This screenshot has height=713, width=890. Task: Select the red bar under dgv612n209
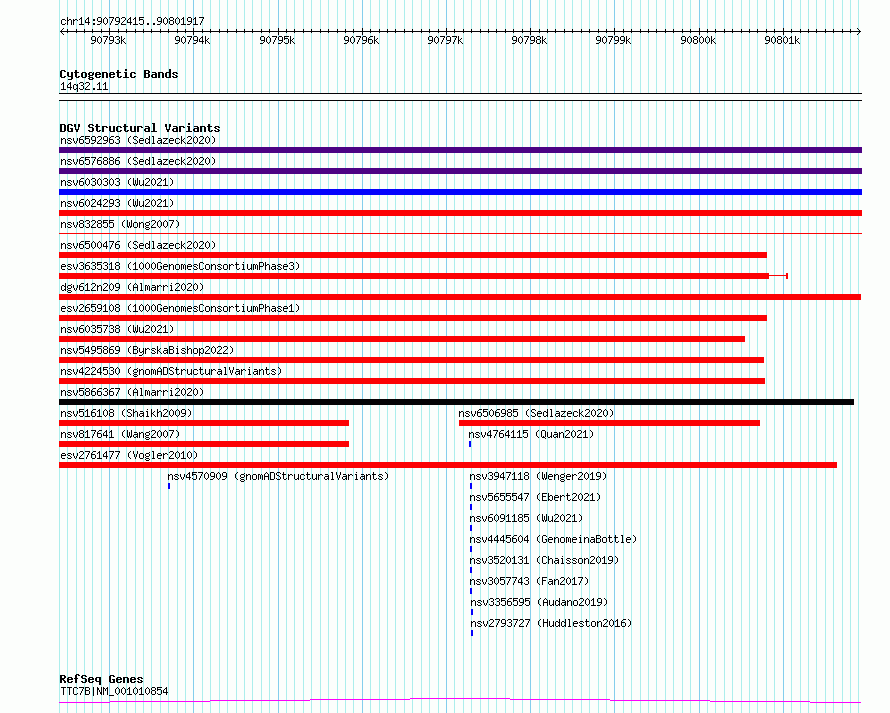click(460, 297)
